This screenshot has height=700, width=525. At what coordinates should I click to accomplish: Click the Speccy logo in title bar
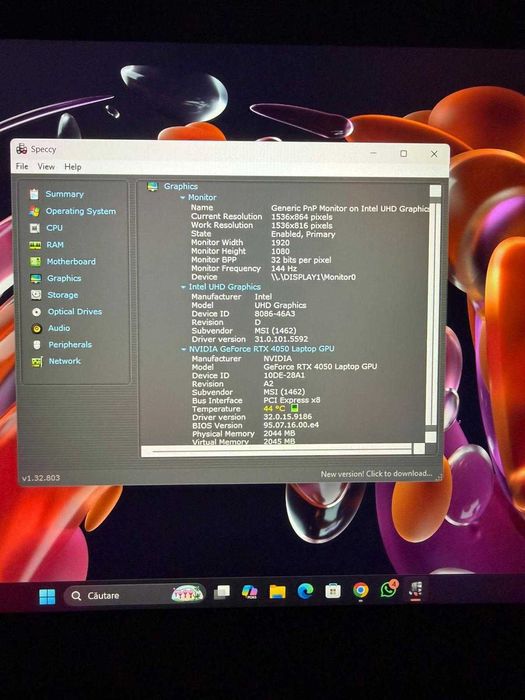point(21,149)
